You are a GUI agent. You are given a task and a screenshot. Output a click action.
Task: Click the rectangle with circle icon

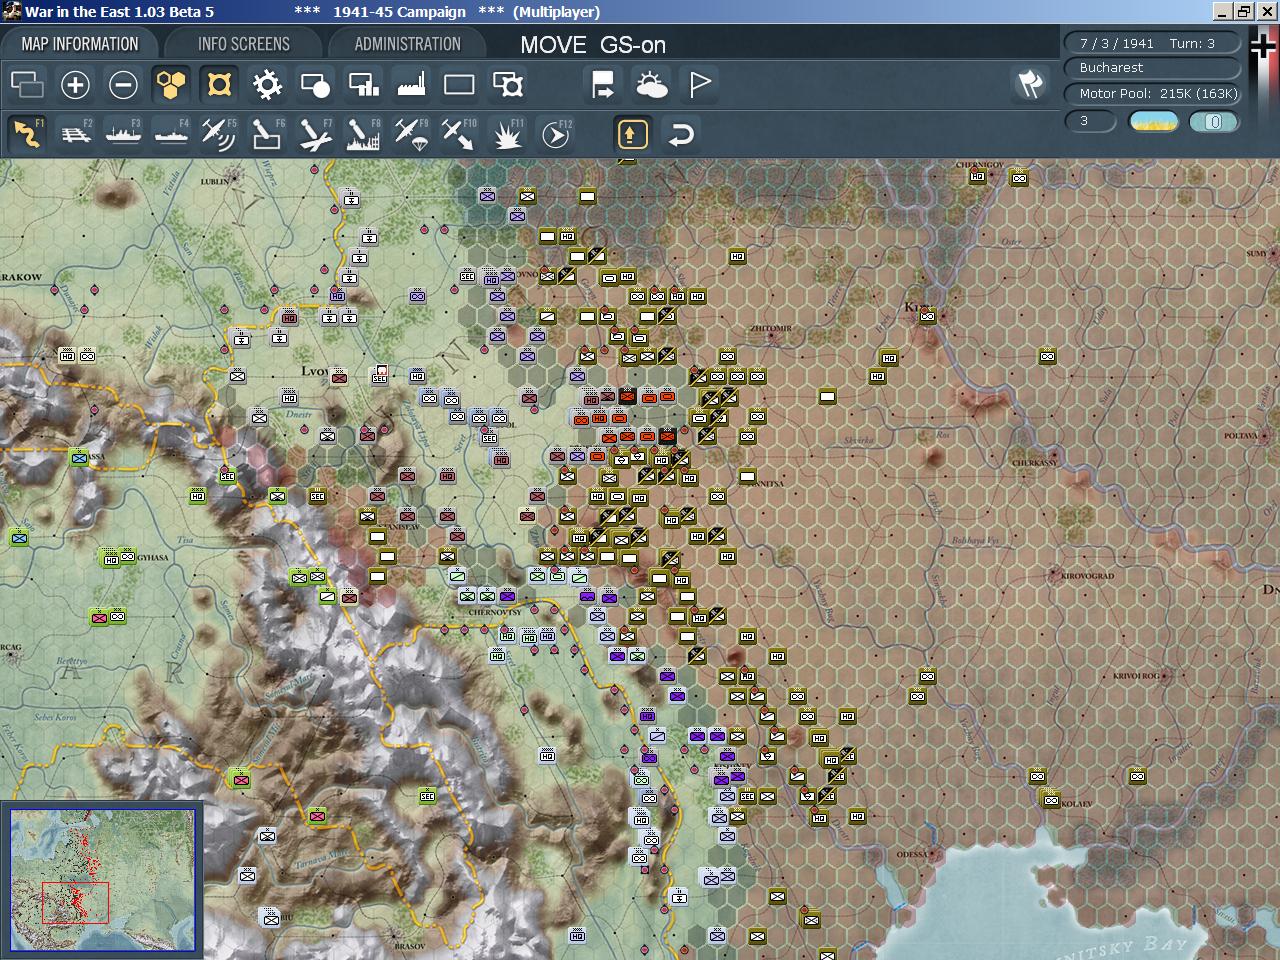pos(315,85)
